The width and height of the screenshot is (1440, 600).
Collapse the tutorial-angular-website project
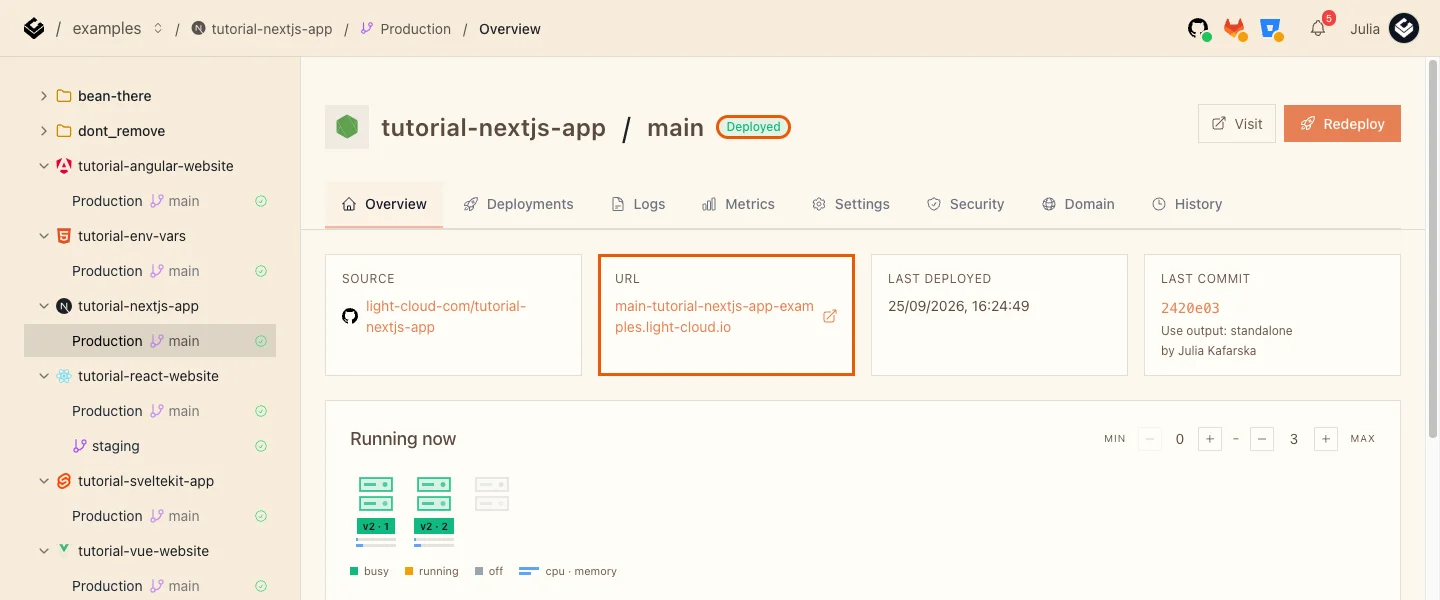pyautogui.click(x=43, y=166)
